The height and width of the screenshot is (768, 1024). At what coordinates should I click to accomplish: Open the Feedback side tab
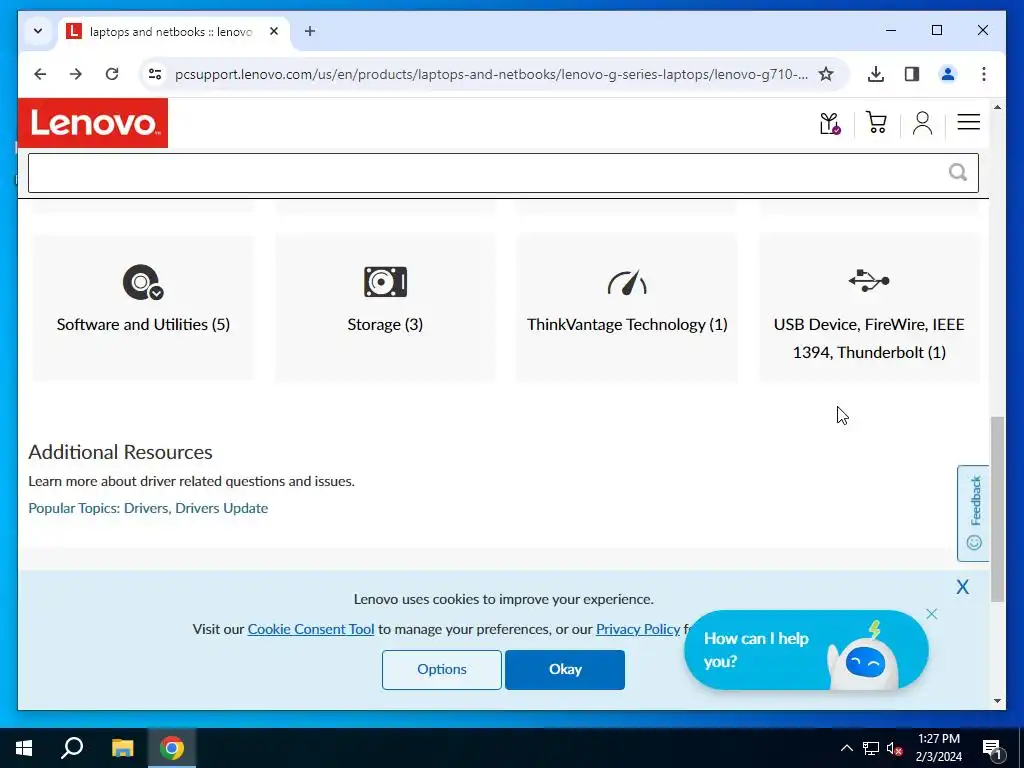click(x=973, y=513)
